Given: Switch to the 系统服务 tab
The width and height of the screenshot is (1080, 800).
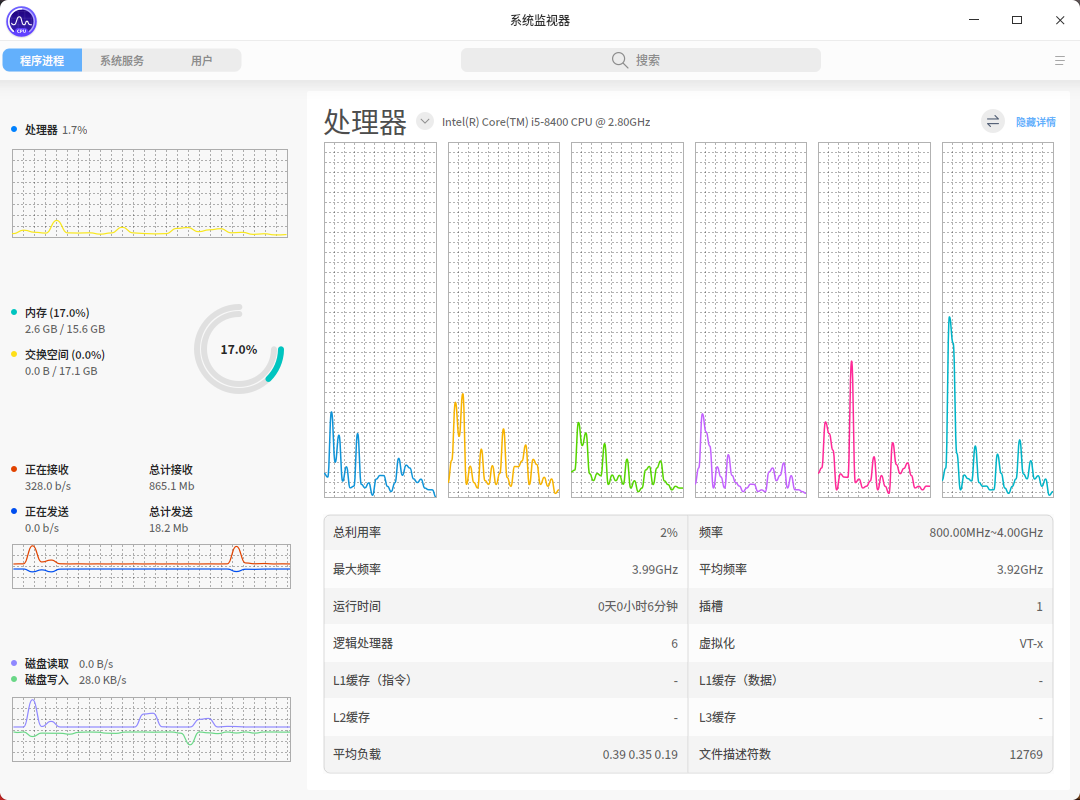Looking at the screenshot, I should coord(122,60).
